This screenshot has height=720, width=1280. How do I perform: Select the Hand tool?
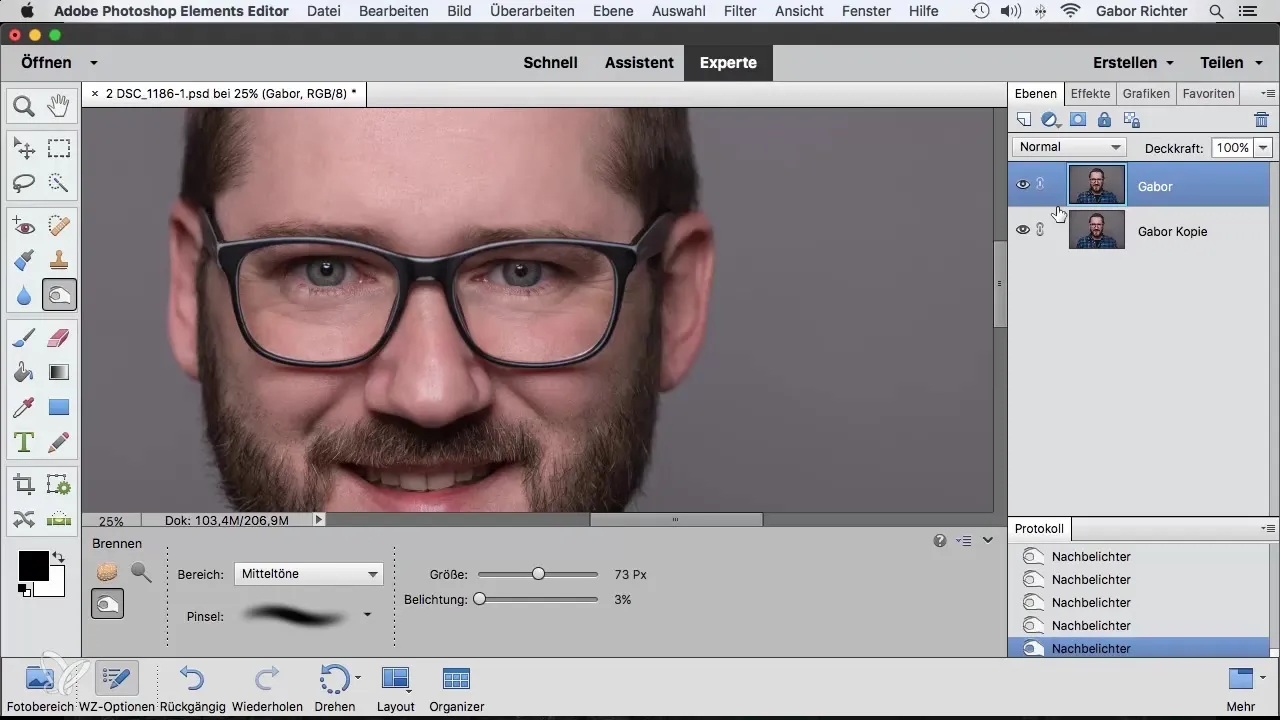point(59,105)
